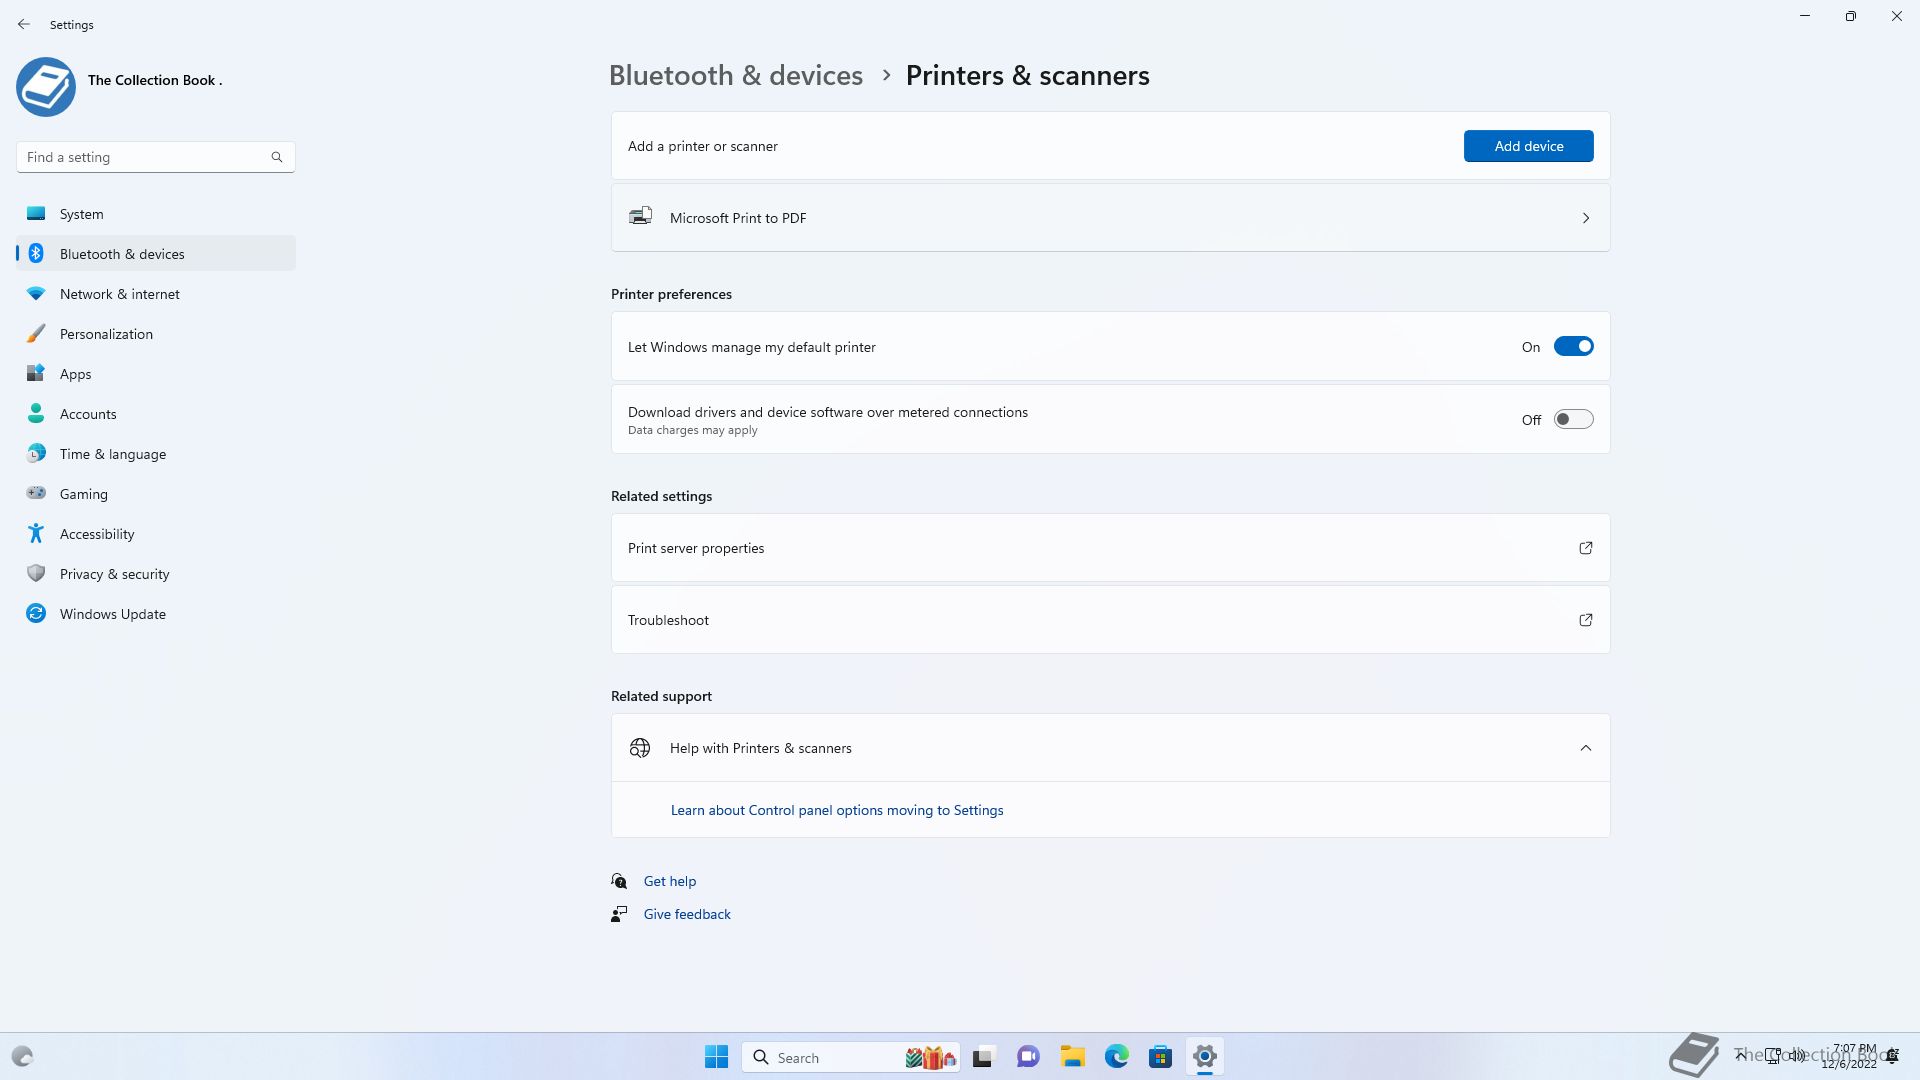Open the Print server properties row
The height and width of the screenshot is (1080, 1920).
[x=1110, y=548]
